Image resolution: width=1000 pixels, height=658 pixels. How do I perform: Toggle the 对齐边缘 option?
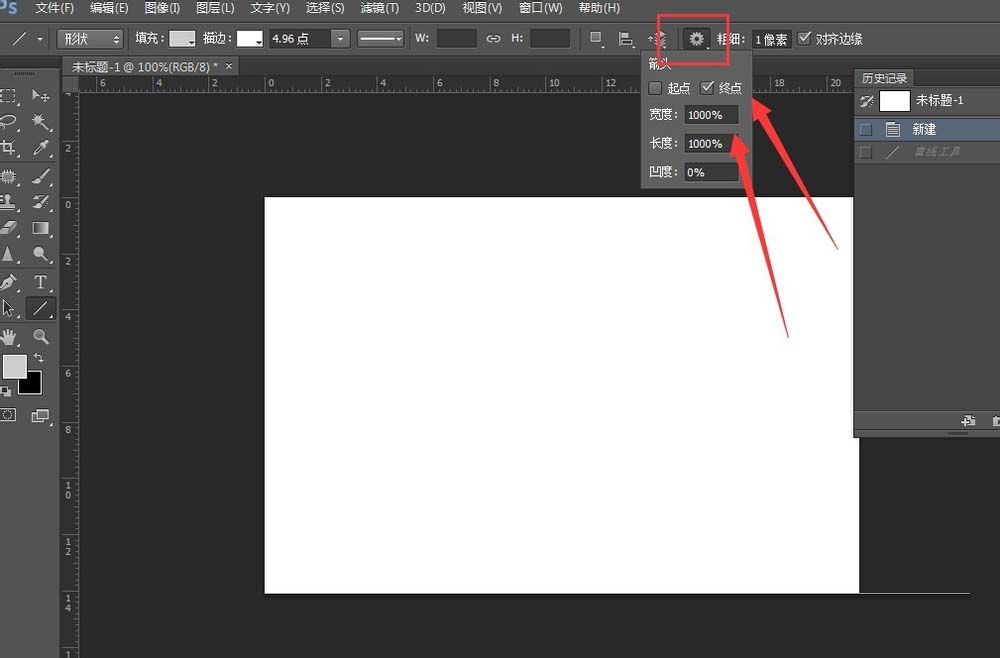click(803, 38)
